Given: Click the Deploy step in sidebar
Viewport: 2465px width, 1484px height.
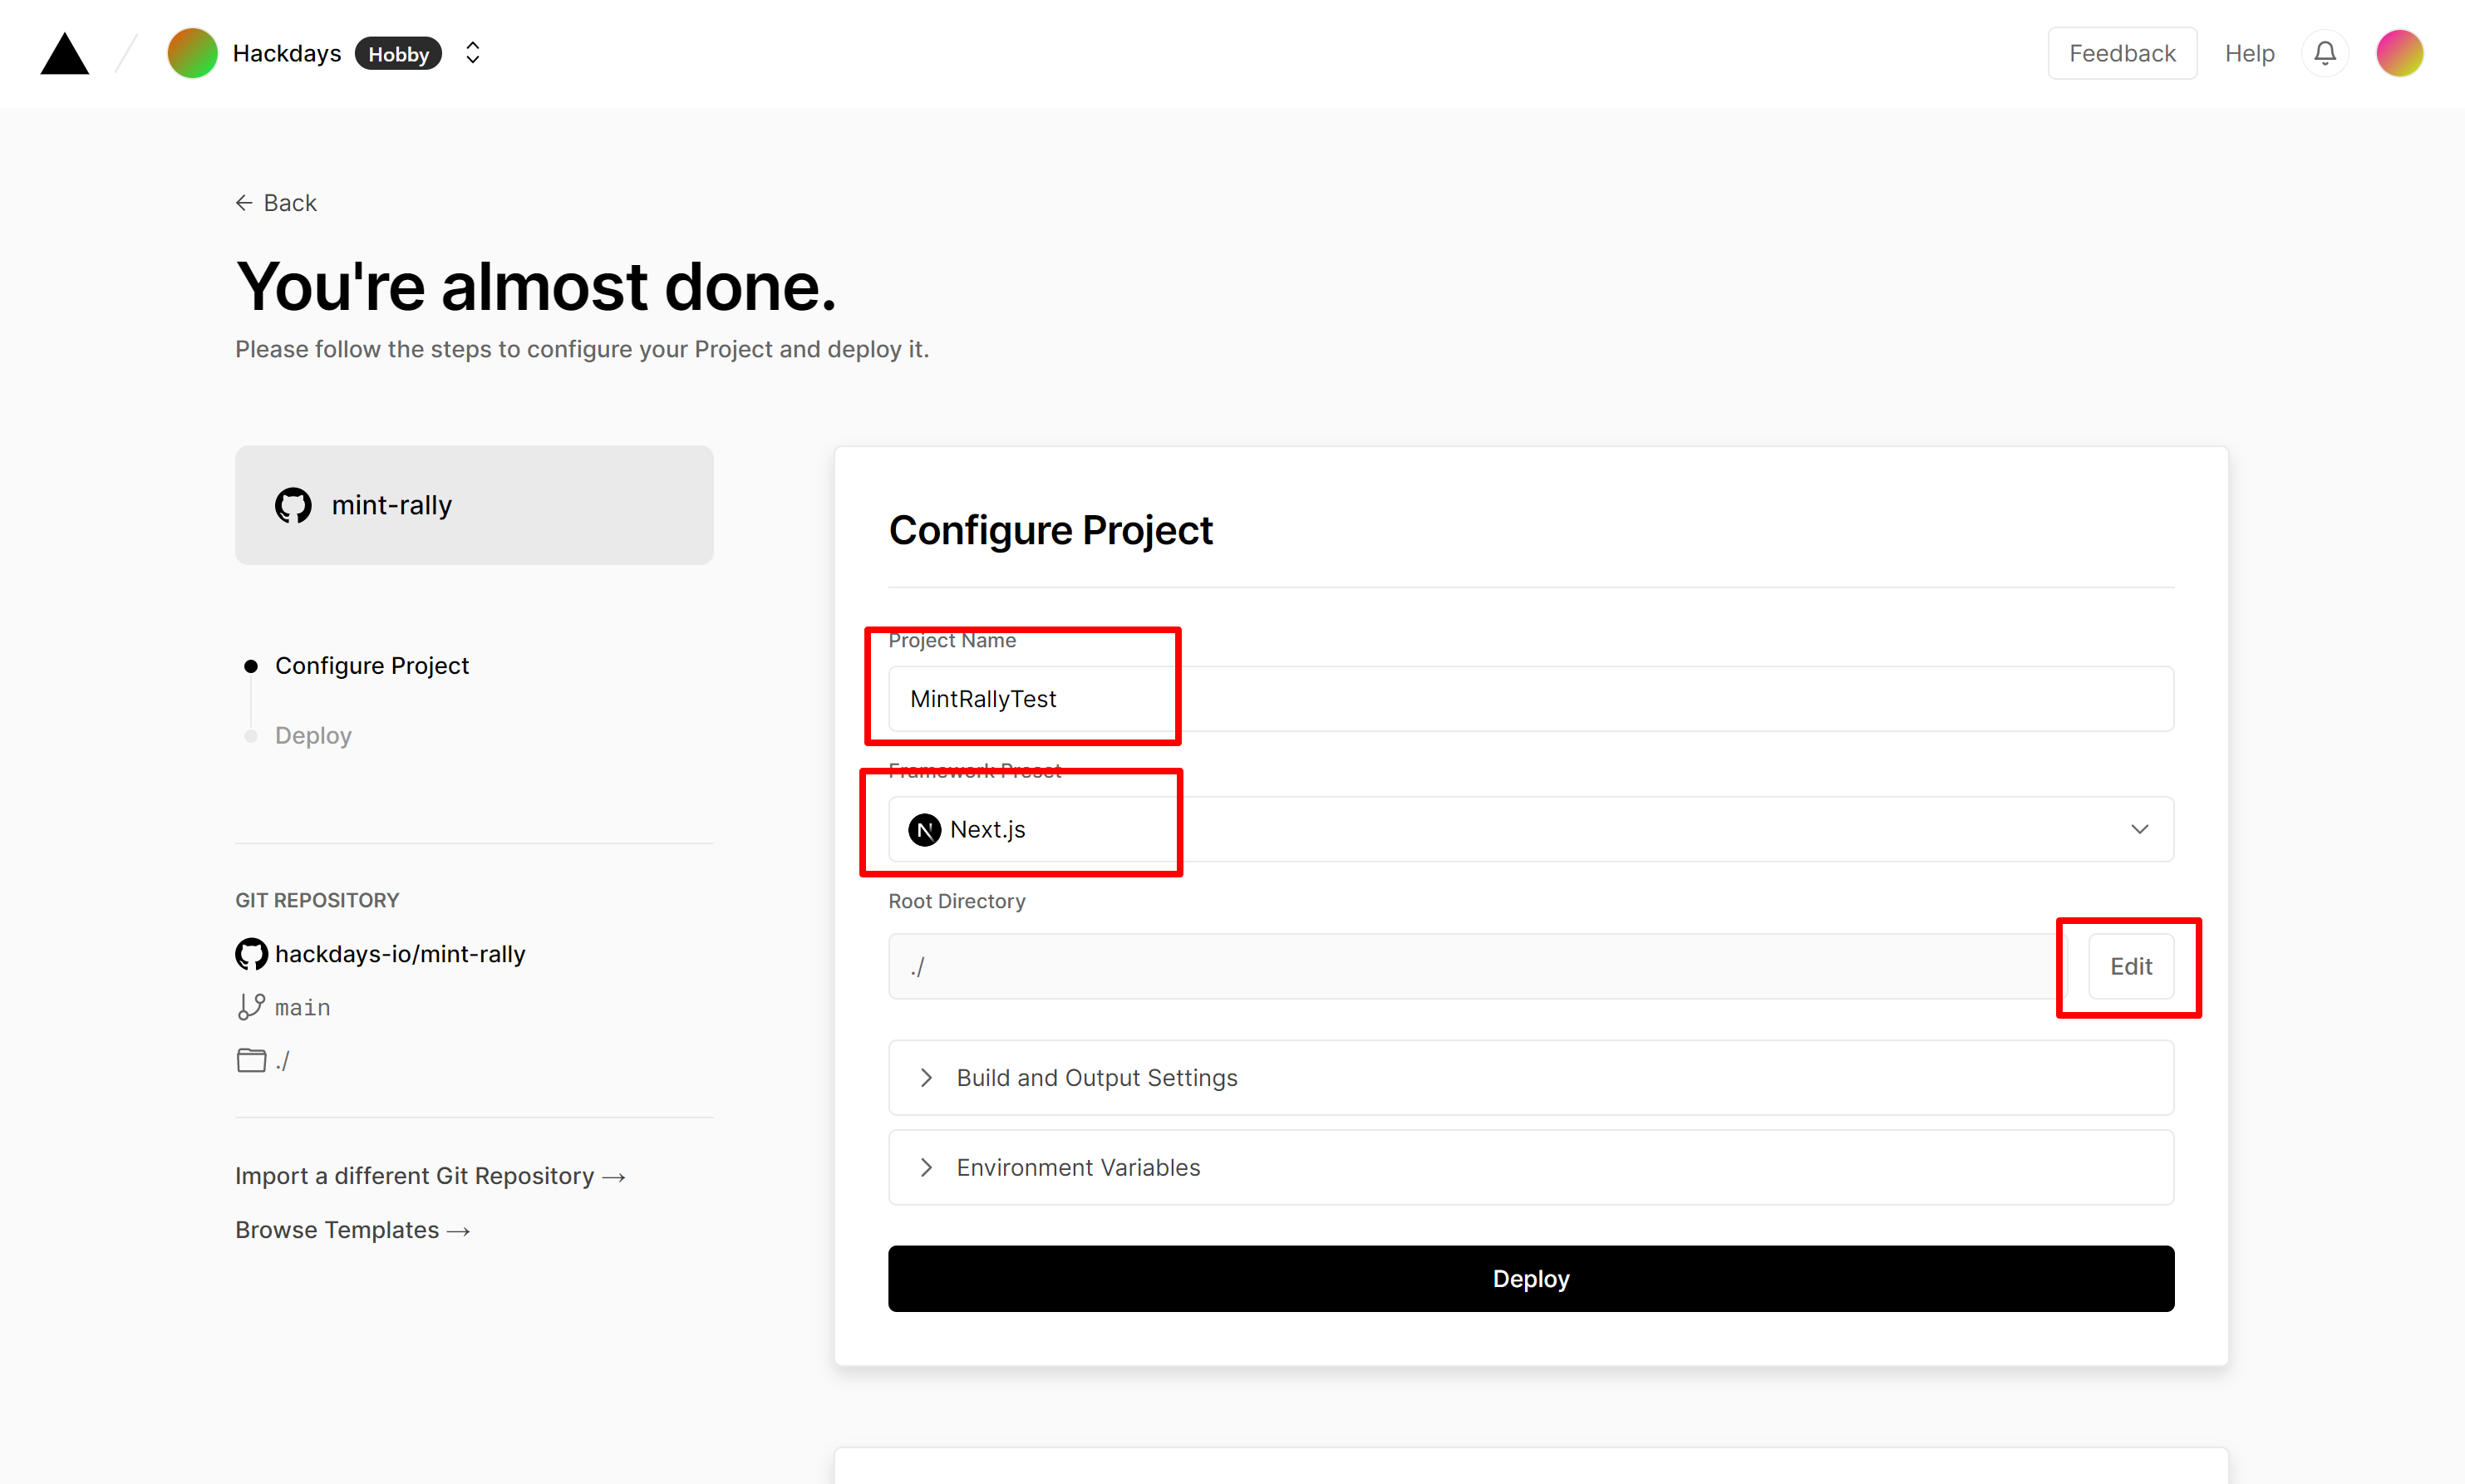Looking at the screenshot, I should pos(315,734).
